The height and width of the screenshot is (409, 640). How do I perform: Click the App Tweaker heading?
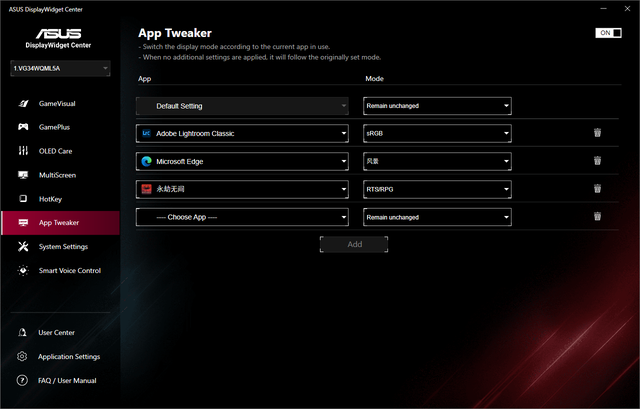[x=175, y=33]
